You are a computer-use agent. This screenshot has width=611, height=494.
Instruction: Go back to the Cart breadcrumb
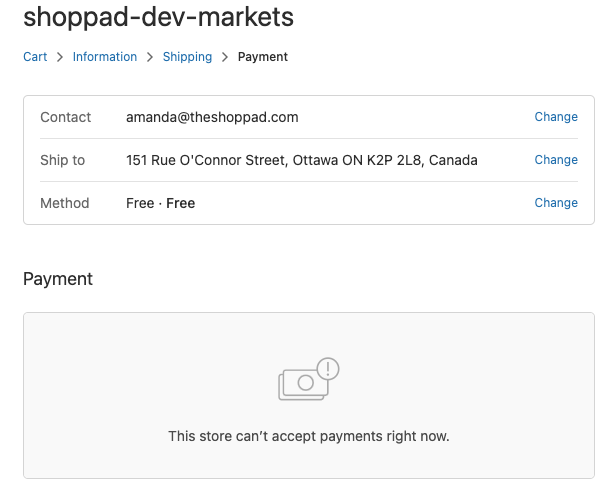35,57
